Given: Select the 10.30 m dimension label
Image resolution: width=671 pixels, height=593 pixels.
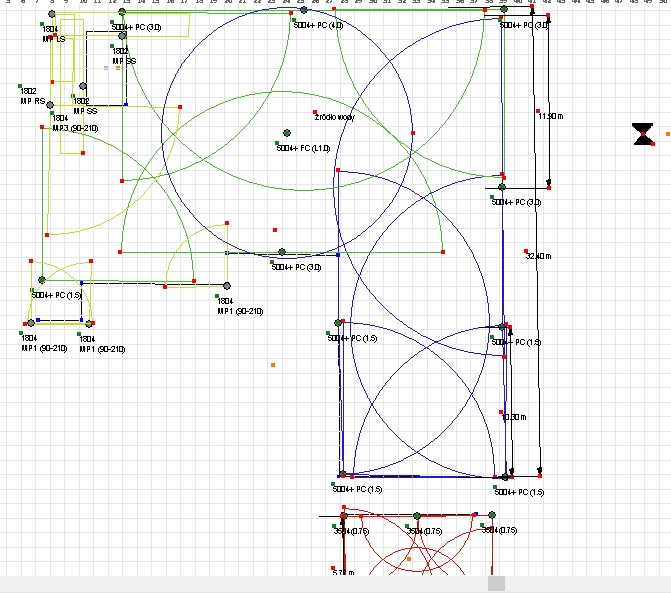Looking at the screenshot, I should pyautogui.click(x=513, y=417).
